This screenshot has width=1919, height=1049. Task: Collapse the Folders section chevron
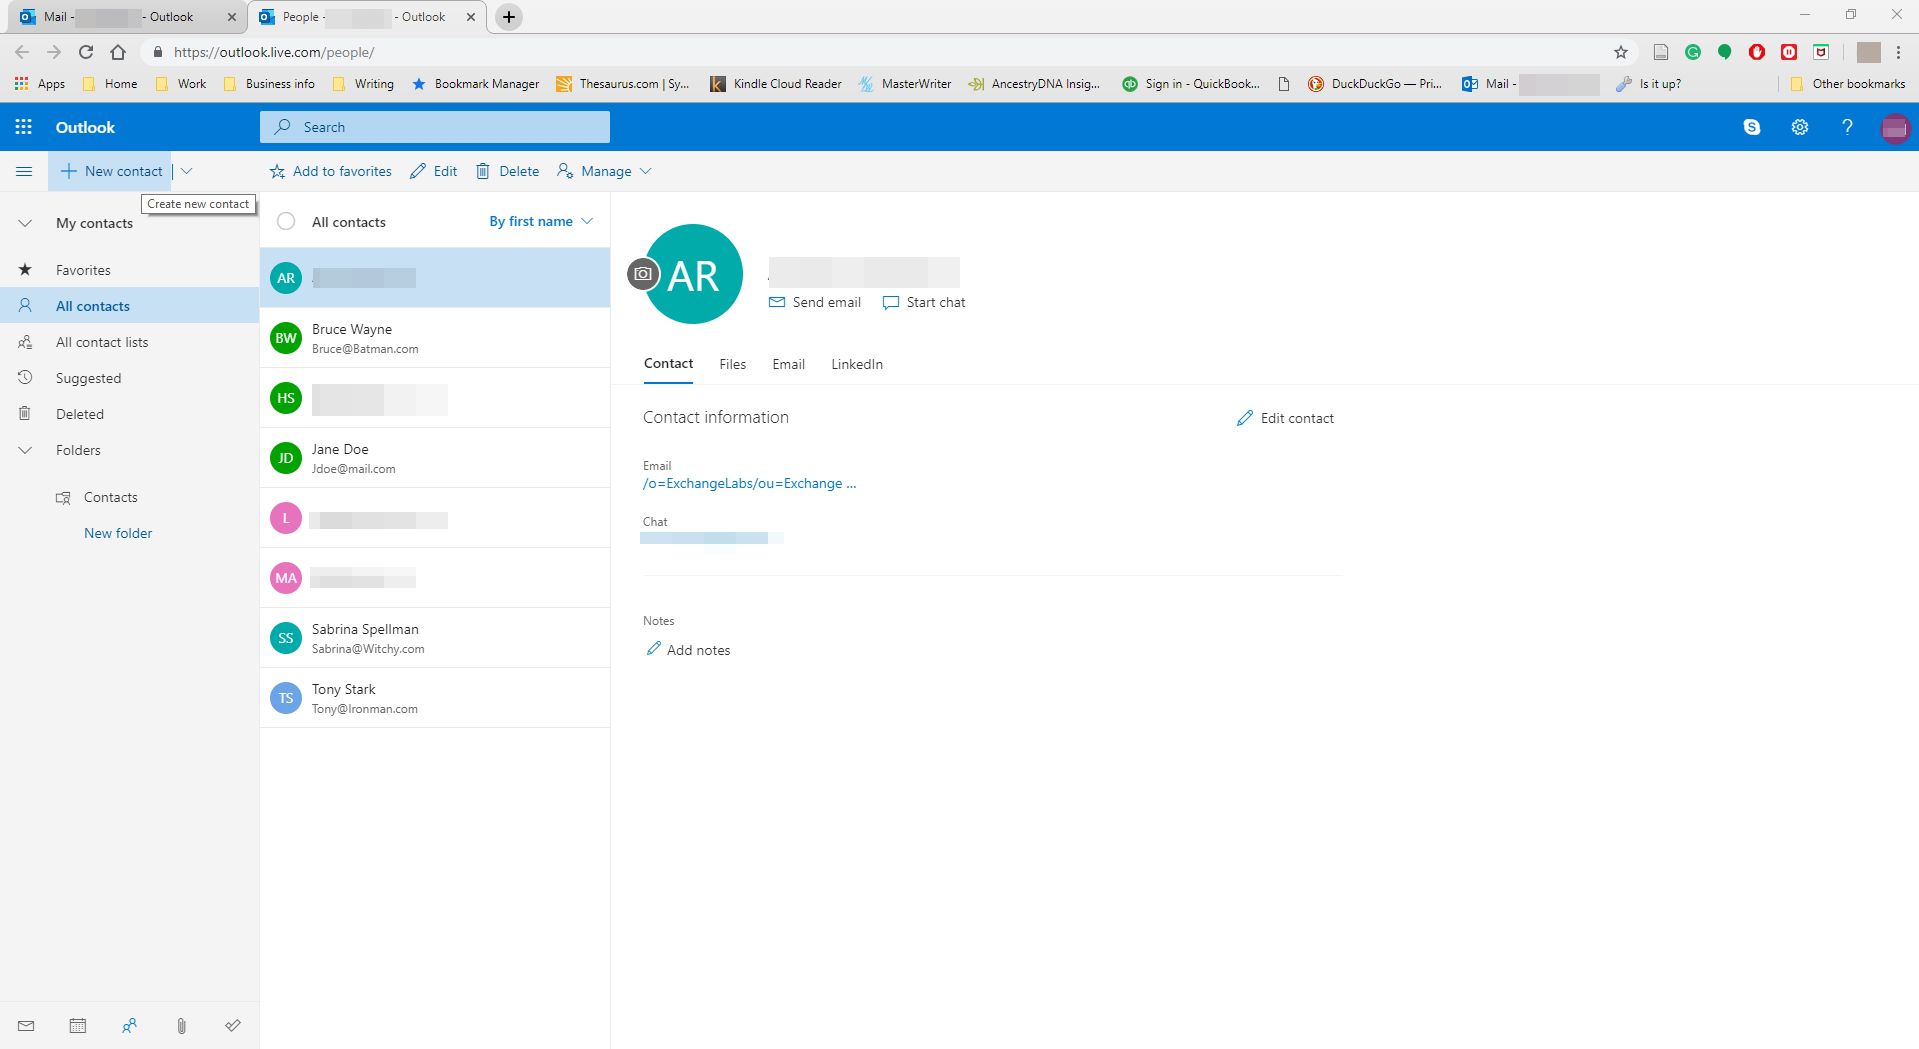click(x=25, y=450)
